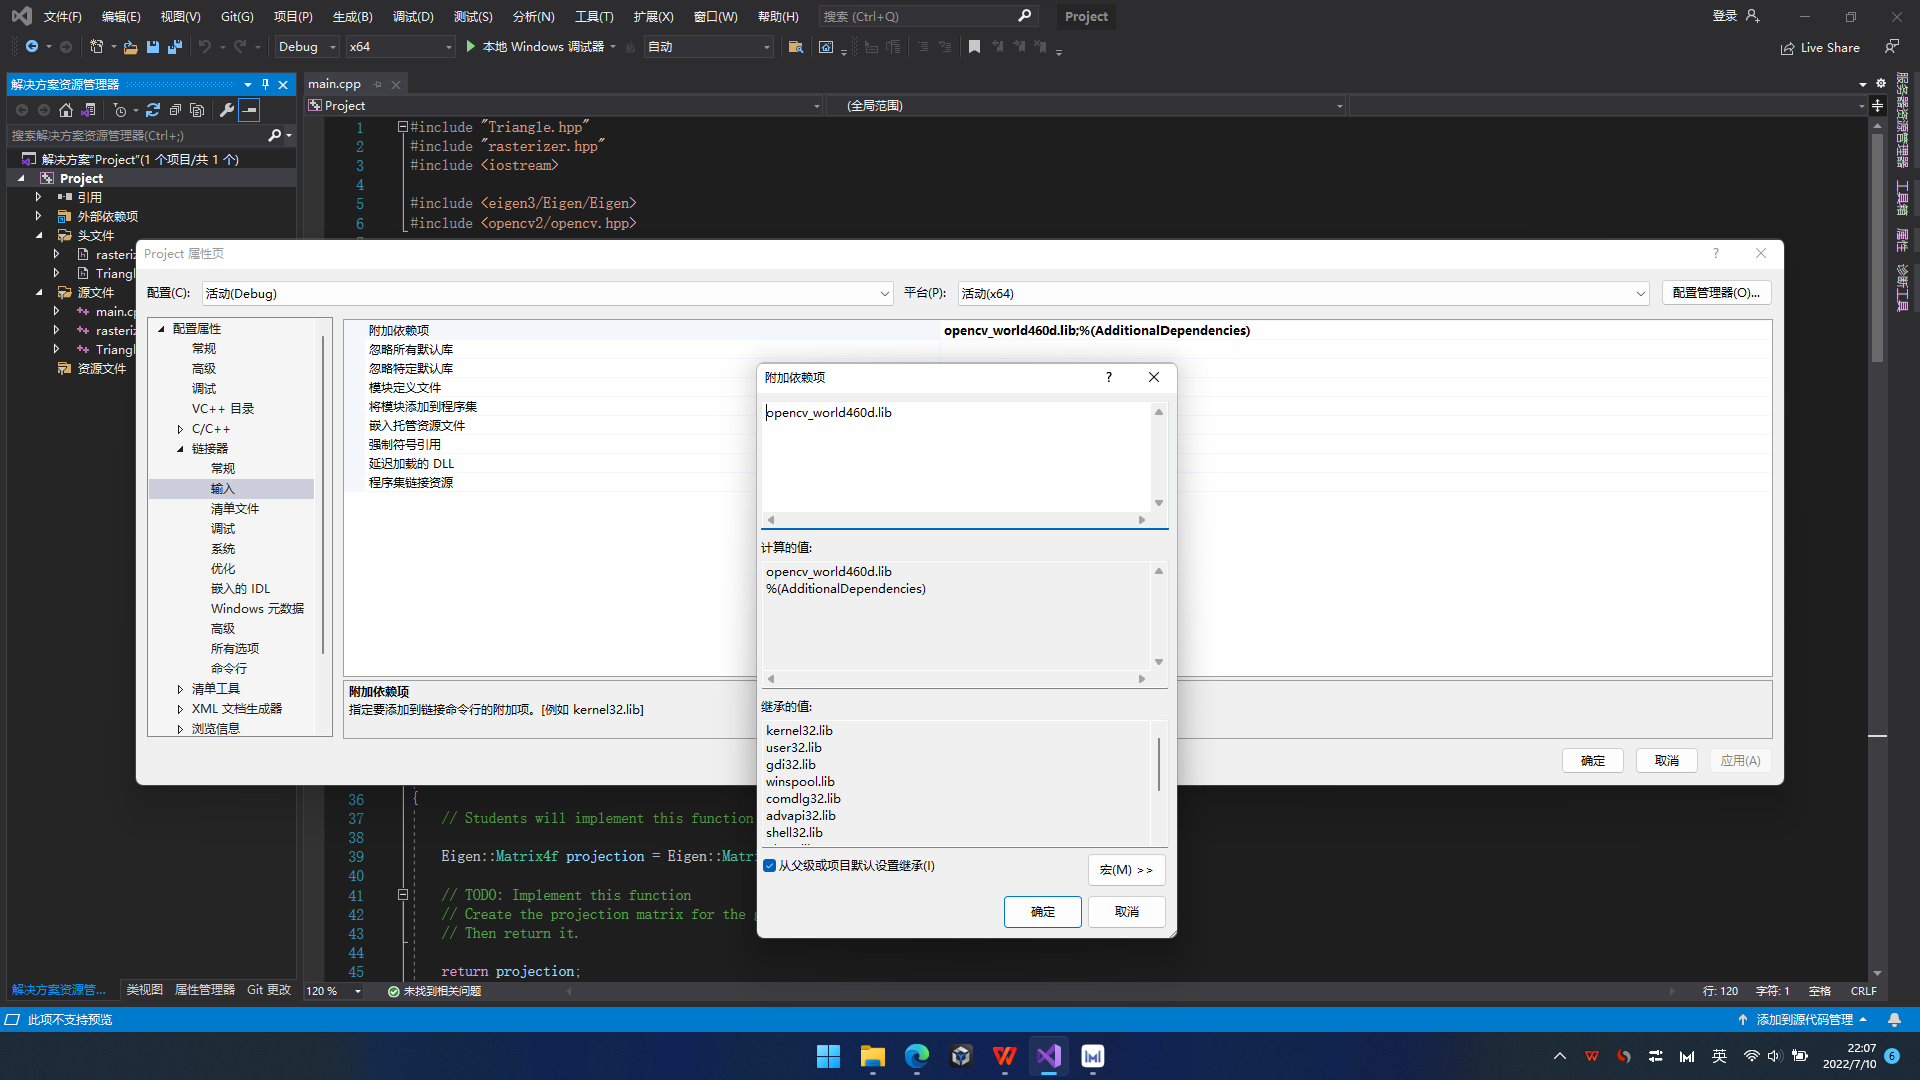Screen dimensions: 1920x1080
Task: Toggle the Solution Explorer pin
Action: [x=265, y=85]
